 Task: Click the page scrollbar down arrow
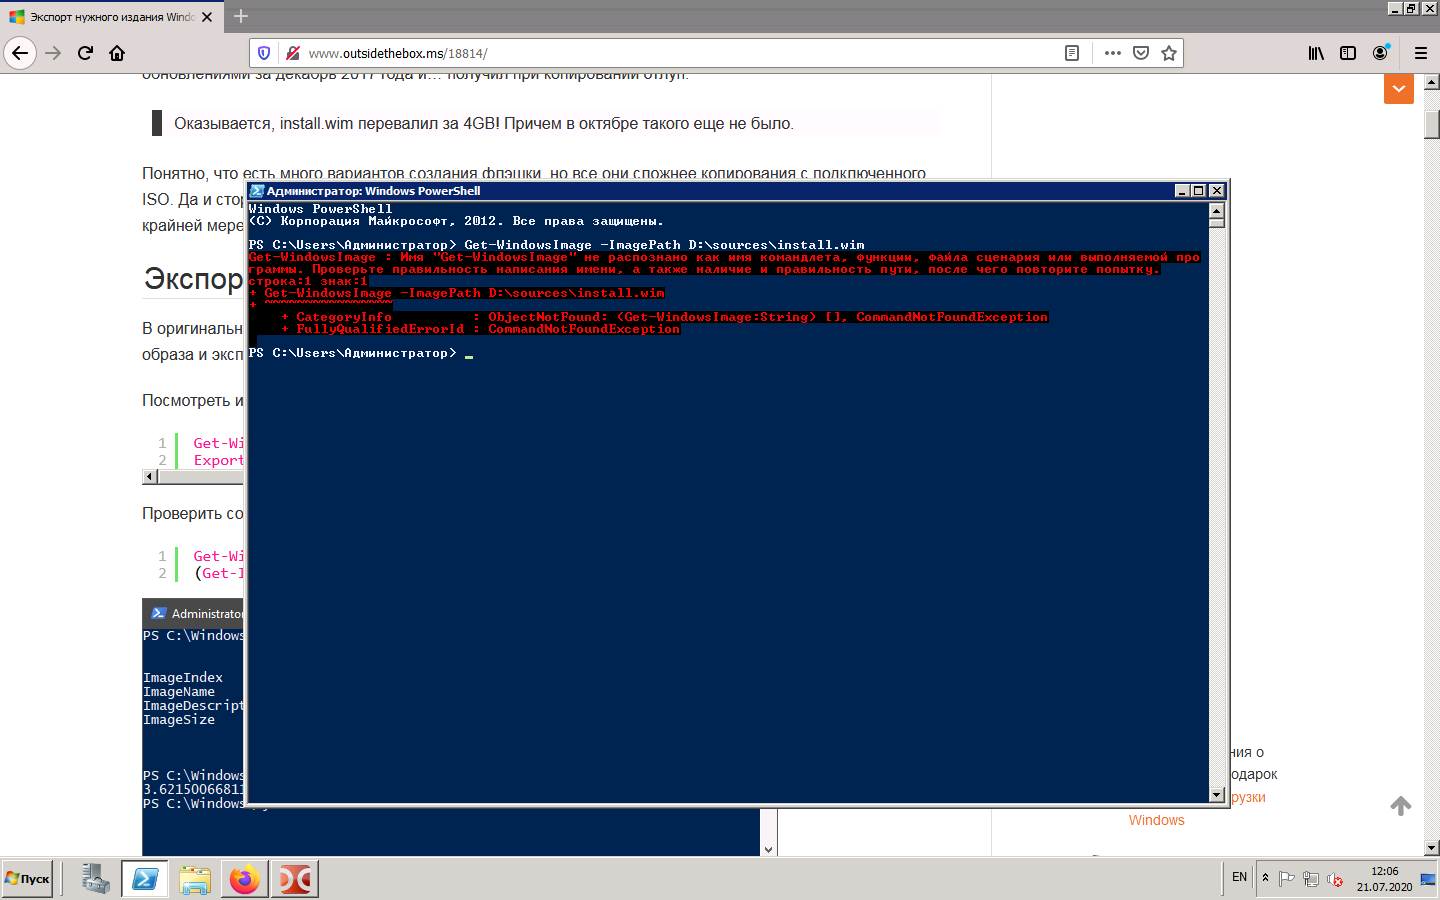1431,847
